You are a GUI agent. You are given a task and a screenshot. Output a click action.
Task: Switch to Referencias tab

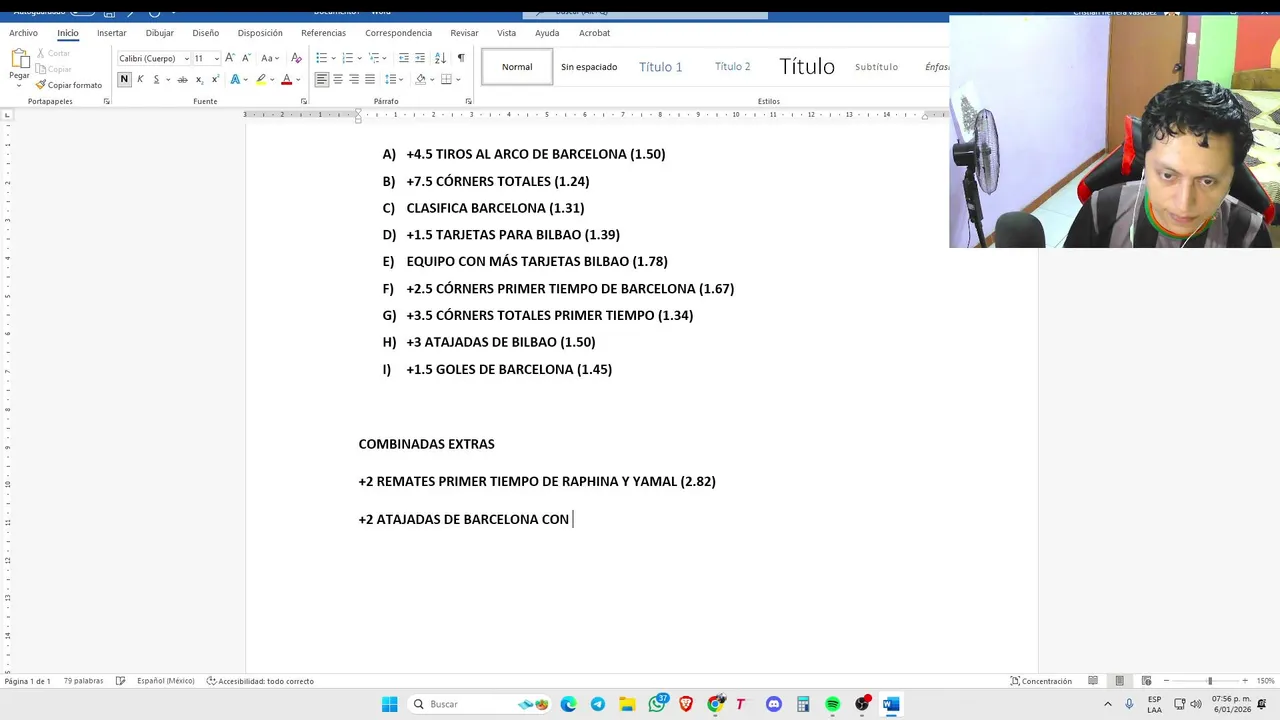pyautogui.click(x=323, y=33)
